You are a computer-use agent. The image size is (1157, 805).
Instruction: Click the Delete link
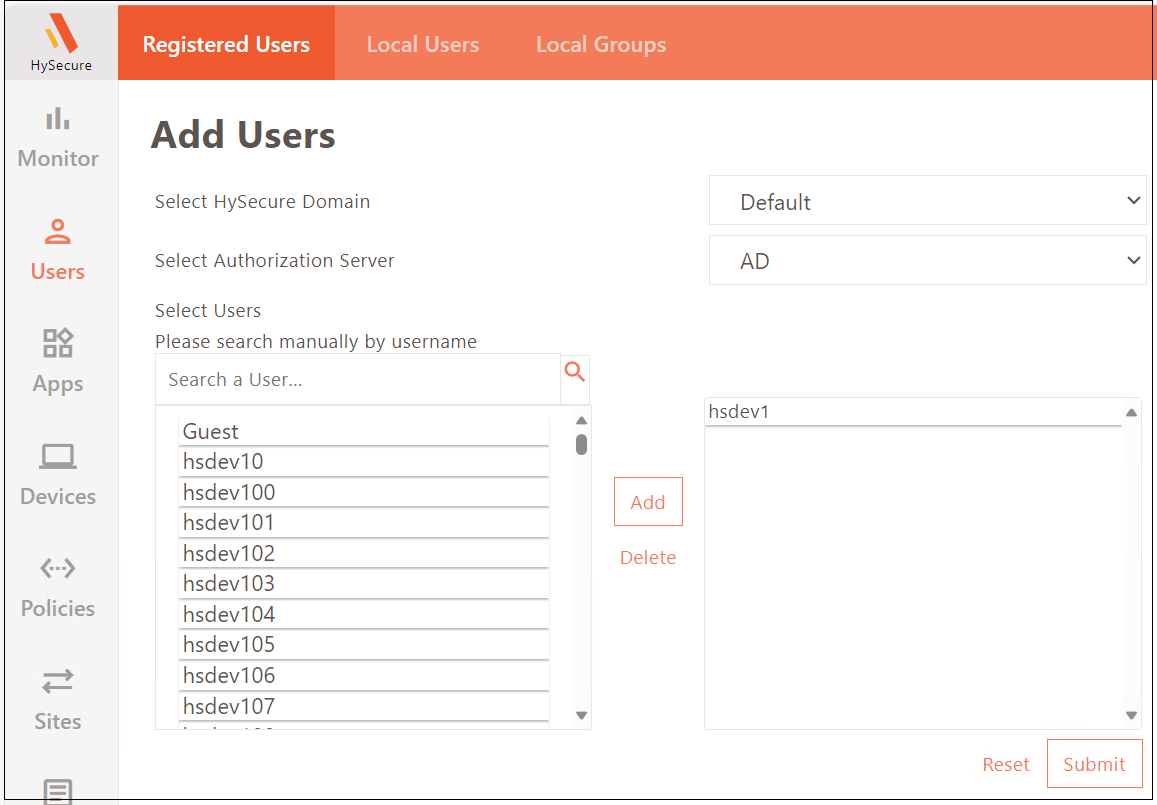[647, 557]
